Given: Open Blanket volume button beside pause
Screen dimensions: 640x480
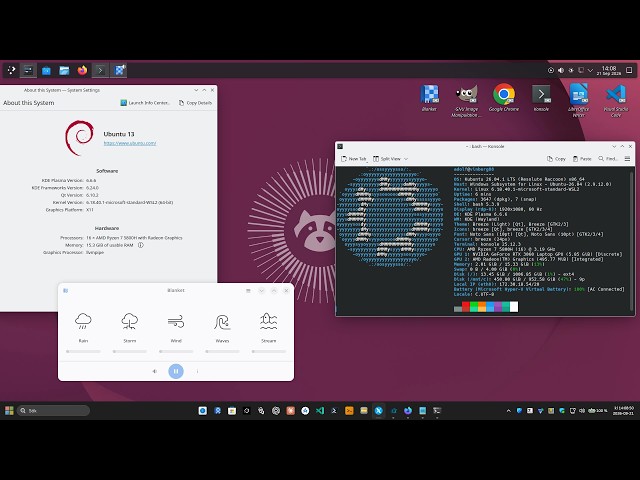Looking at the screenshot, I should tap(155, 371).
